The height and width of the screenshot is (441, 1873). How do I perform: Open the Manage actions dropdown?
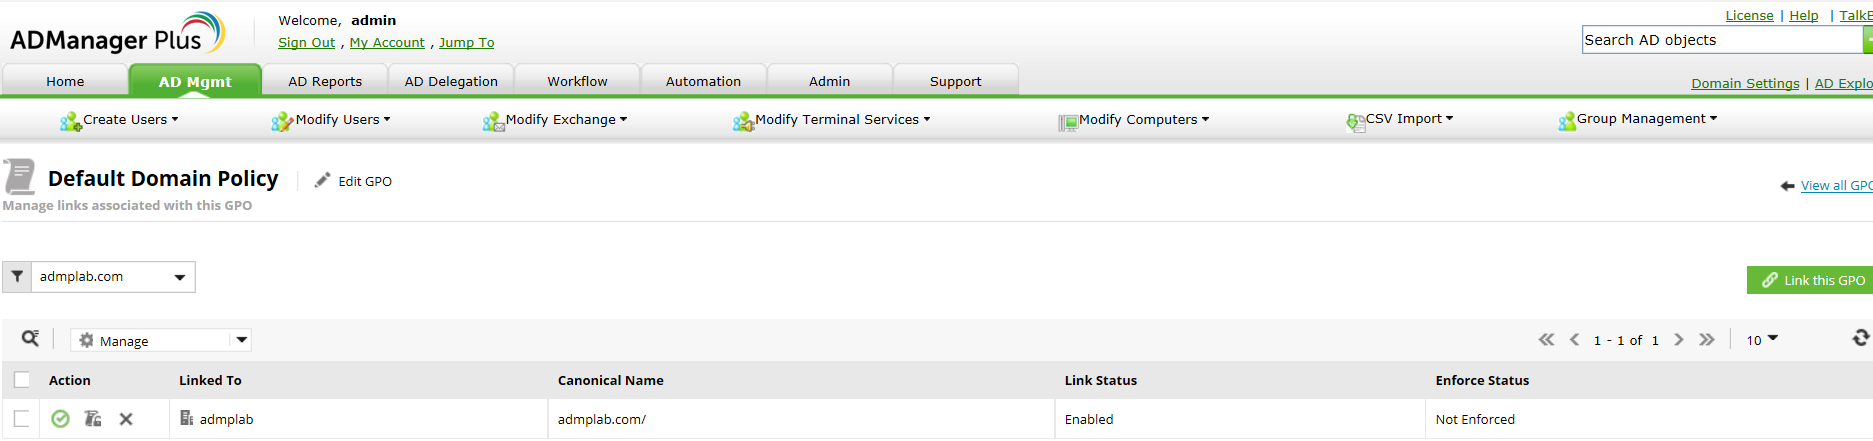tap(161, 340)
